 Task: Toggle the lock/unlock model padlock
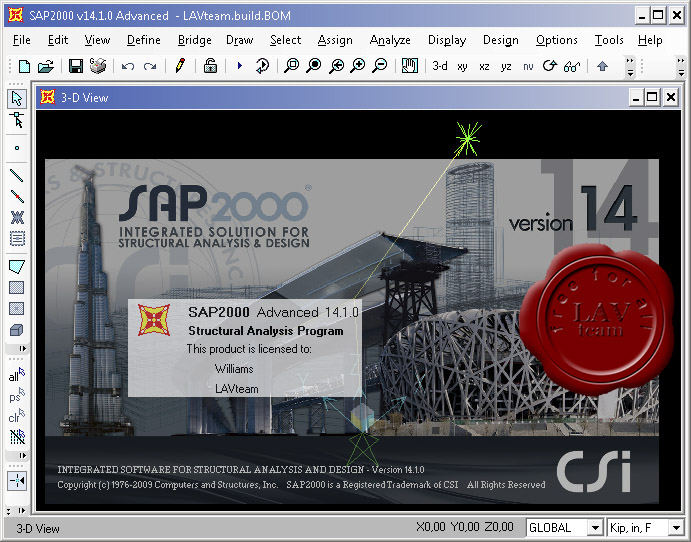(x=210, y=66)
